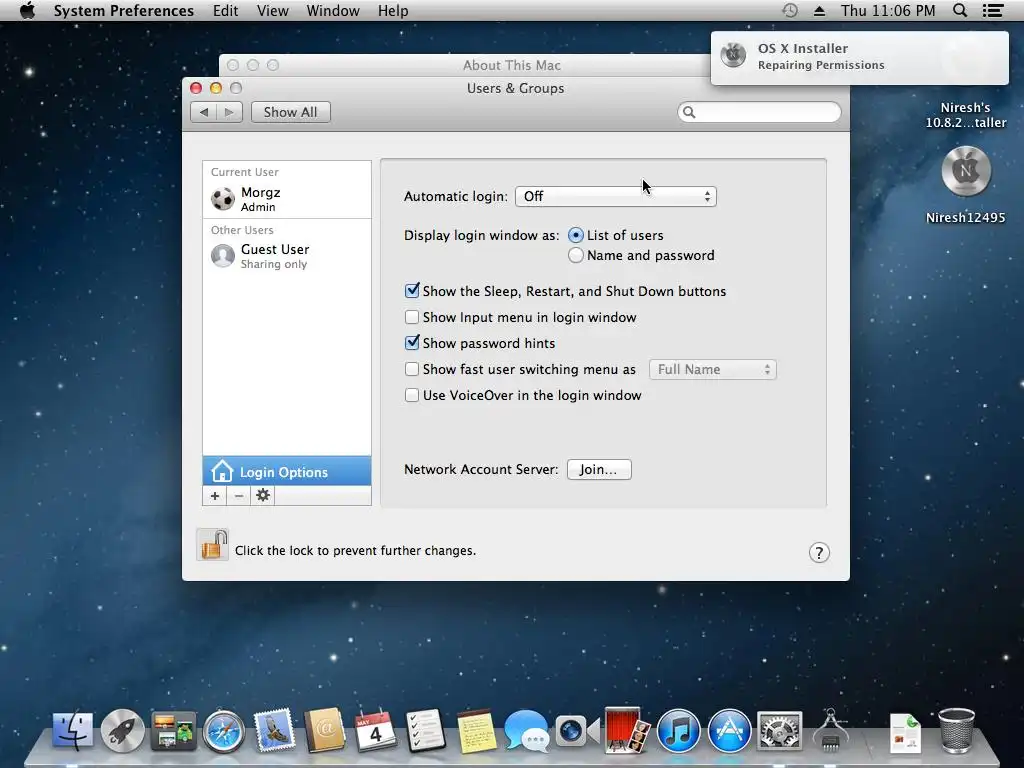
Task: Go back with the left arrow button
Action: tap(204, 112)
